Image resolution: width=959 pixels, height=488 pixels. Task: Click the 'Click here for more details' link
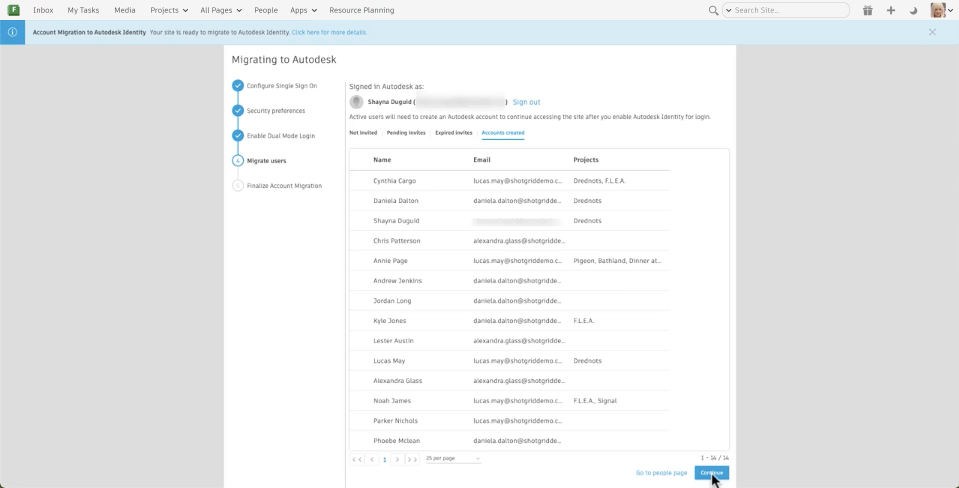click(x=329, y=32)
